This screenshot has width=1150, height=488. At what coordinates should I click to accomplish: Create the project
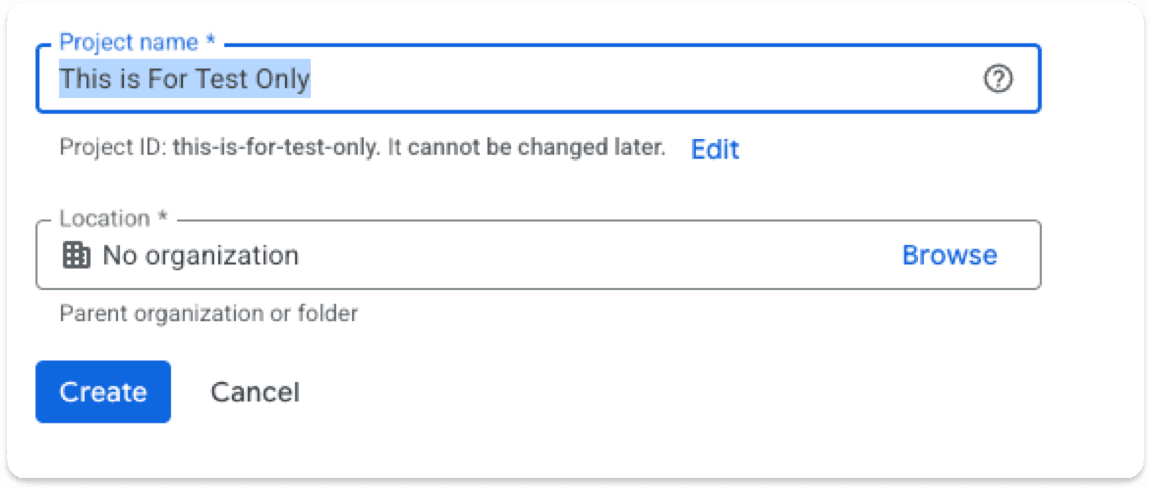103,392
